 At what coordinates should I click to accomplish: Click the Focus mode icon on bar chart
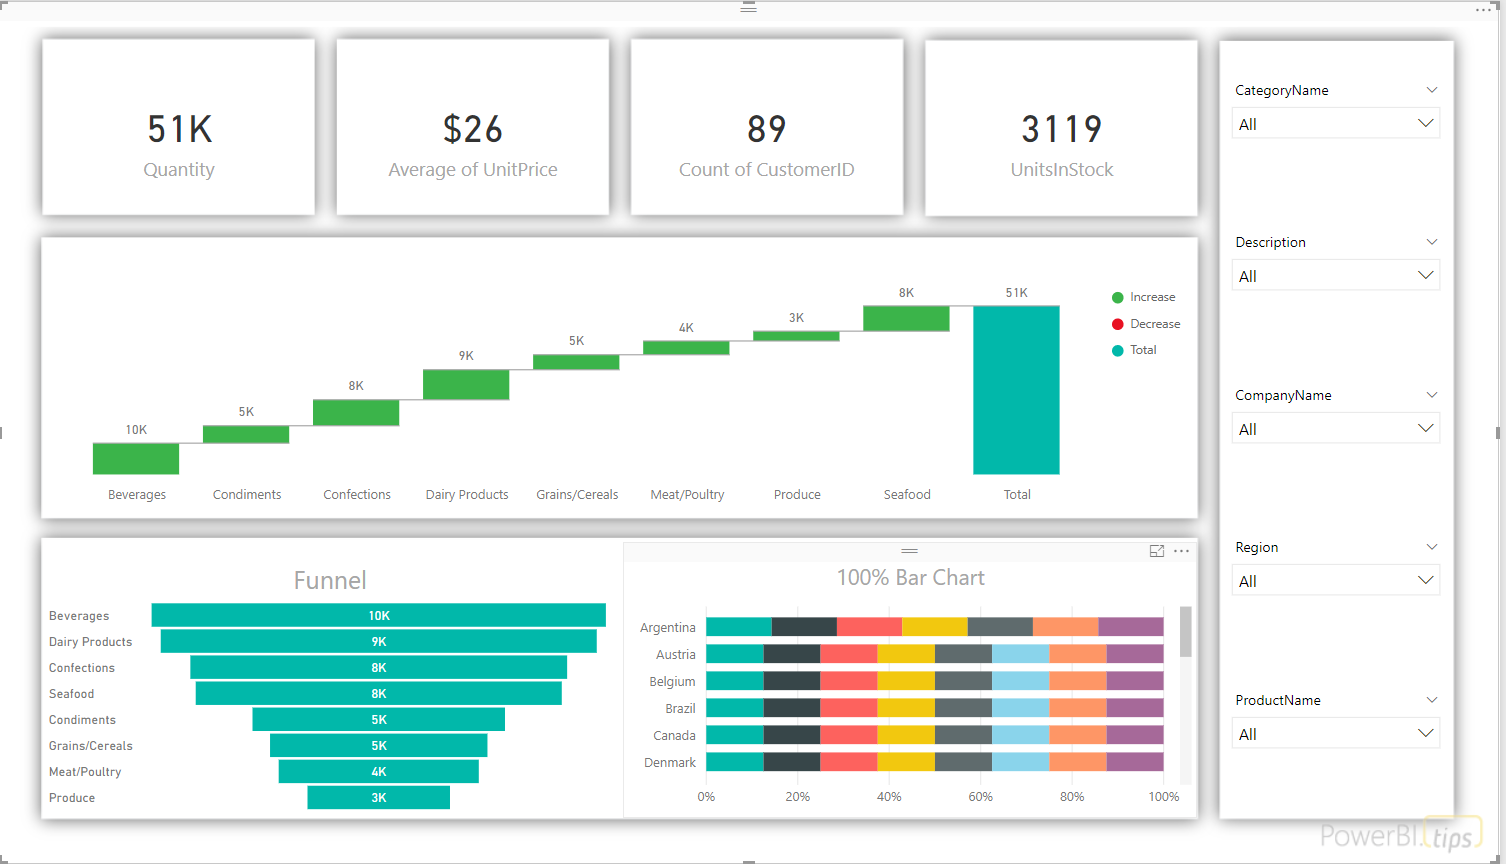1157,551
